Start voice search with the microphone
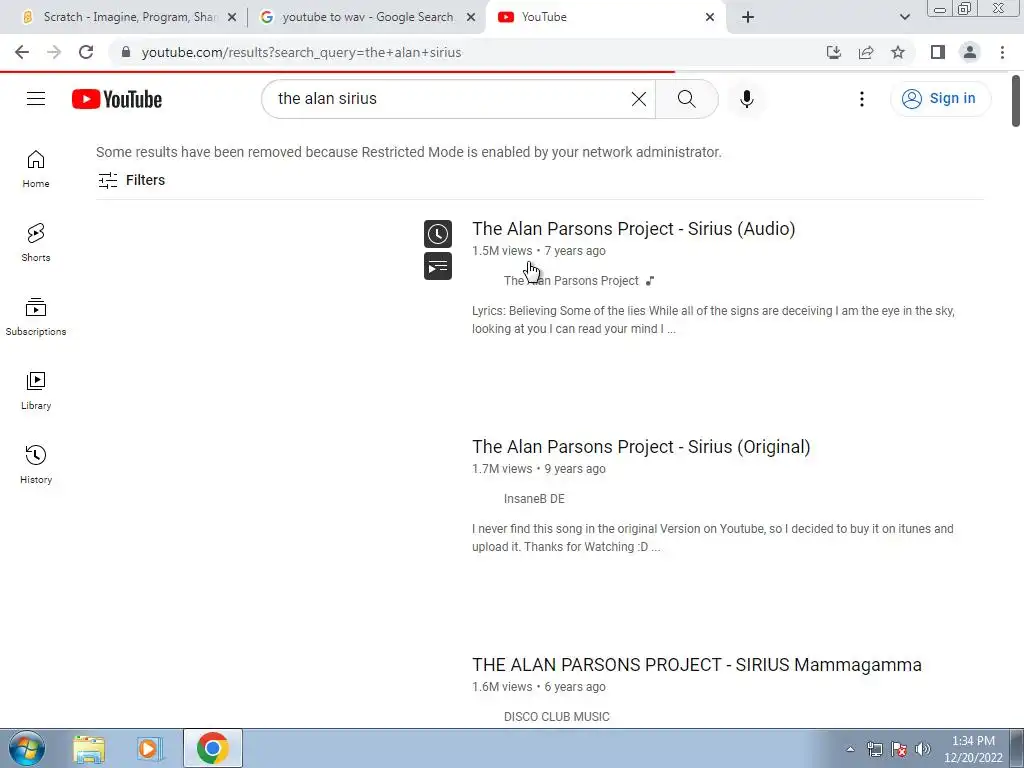 coord(746,99)
